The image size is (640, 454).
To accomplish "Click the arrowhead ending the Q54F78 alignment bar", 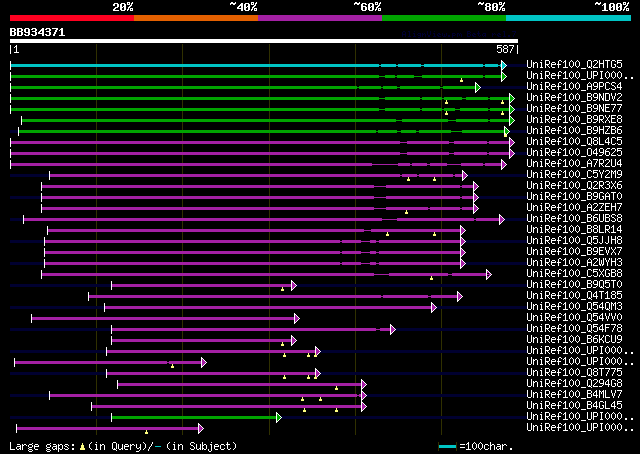I will (393, 329).
